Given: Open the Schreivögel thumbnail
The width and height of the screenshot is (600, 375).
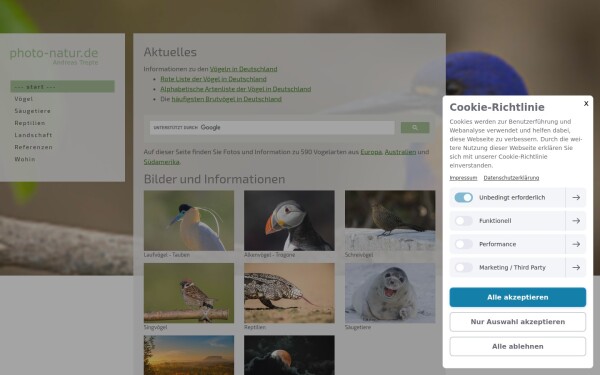Looking at the screenshot, I should (x=390, y=221).
